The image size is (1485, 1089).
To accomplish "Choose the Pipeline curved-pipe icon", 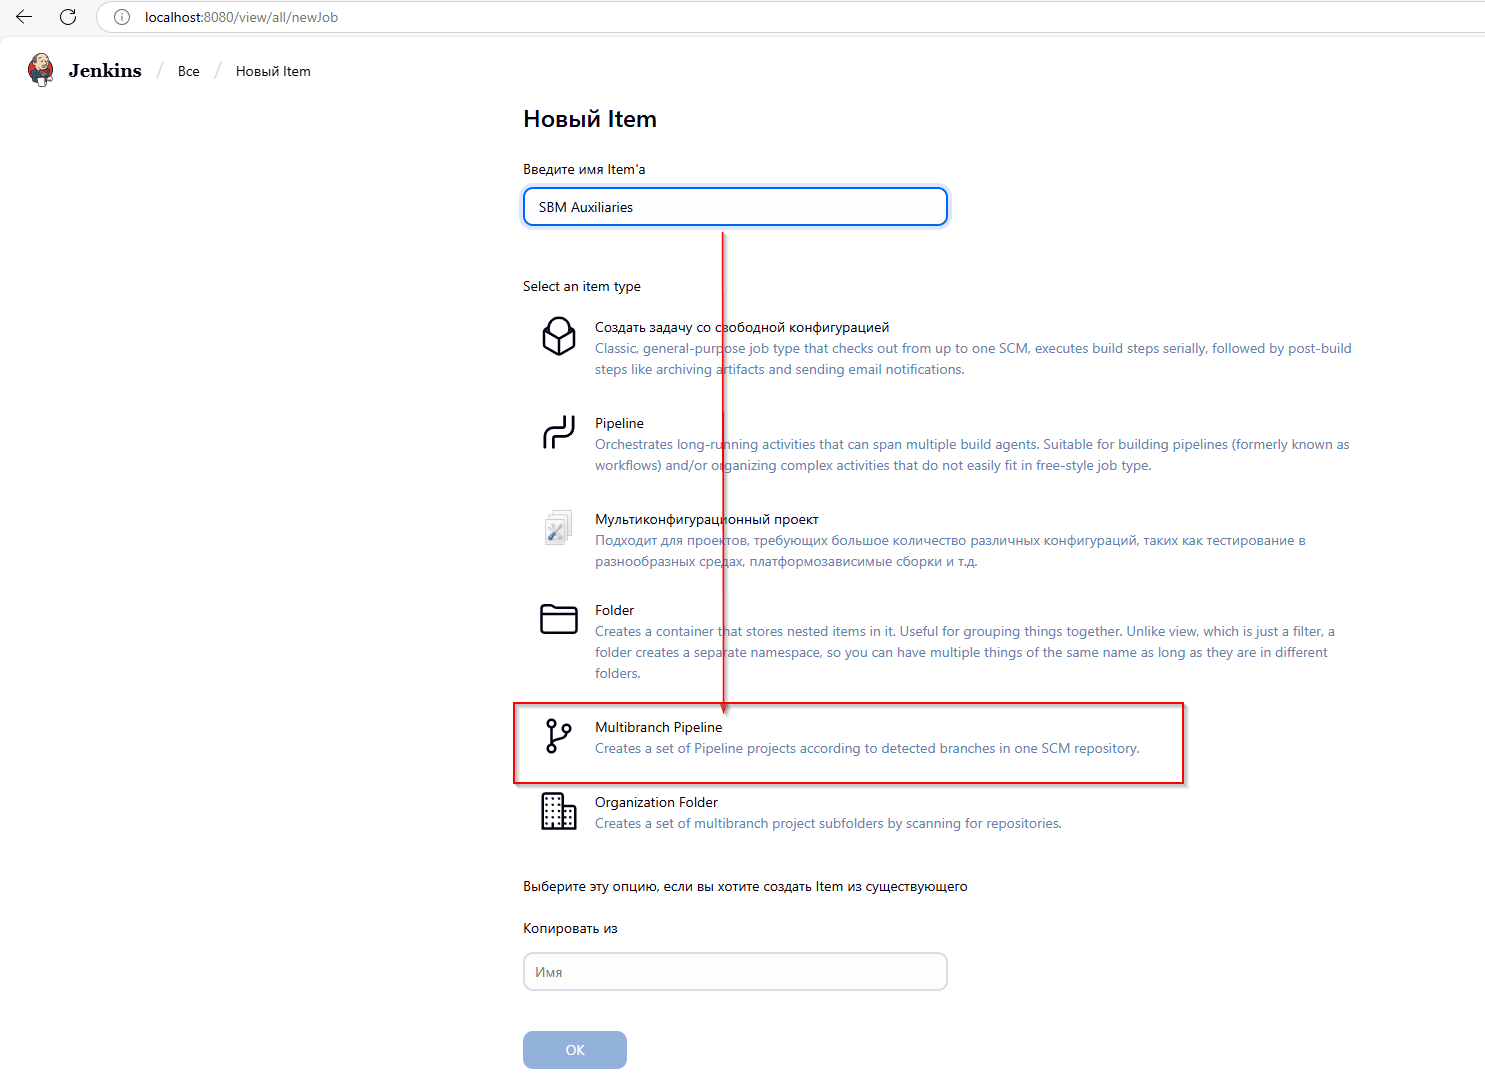I will (x=559, y=432).
